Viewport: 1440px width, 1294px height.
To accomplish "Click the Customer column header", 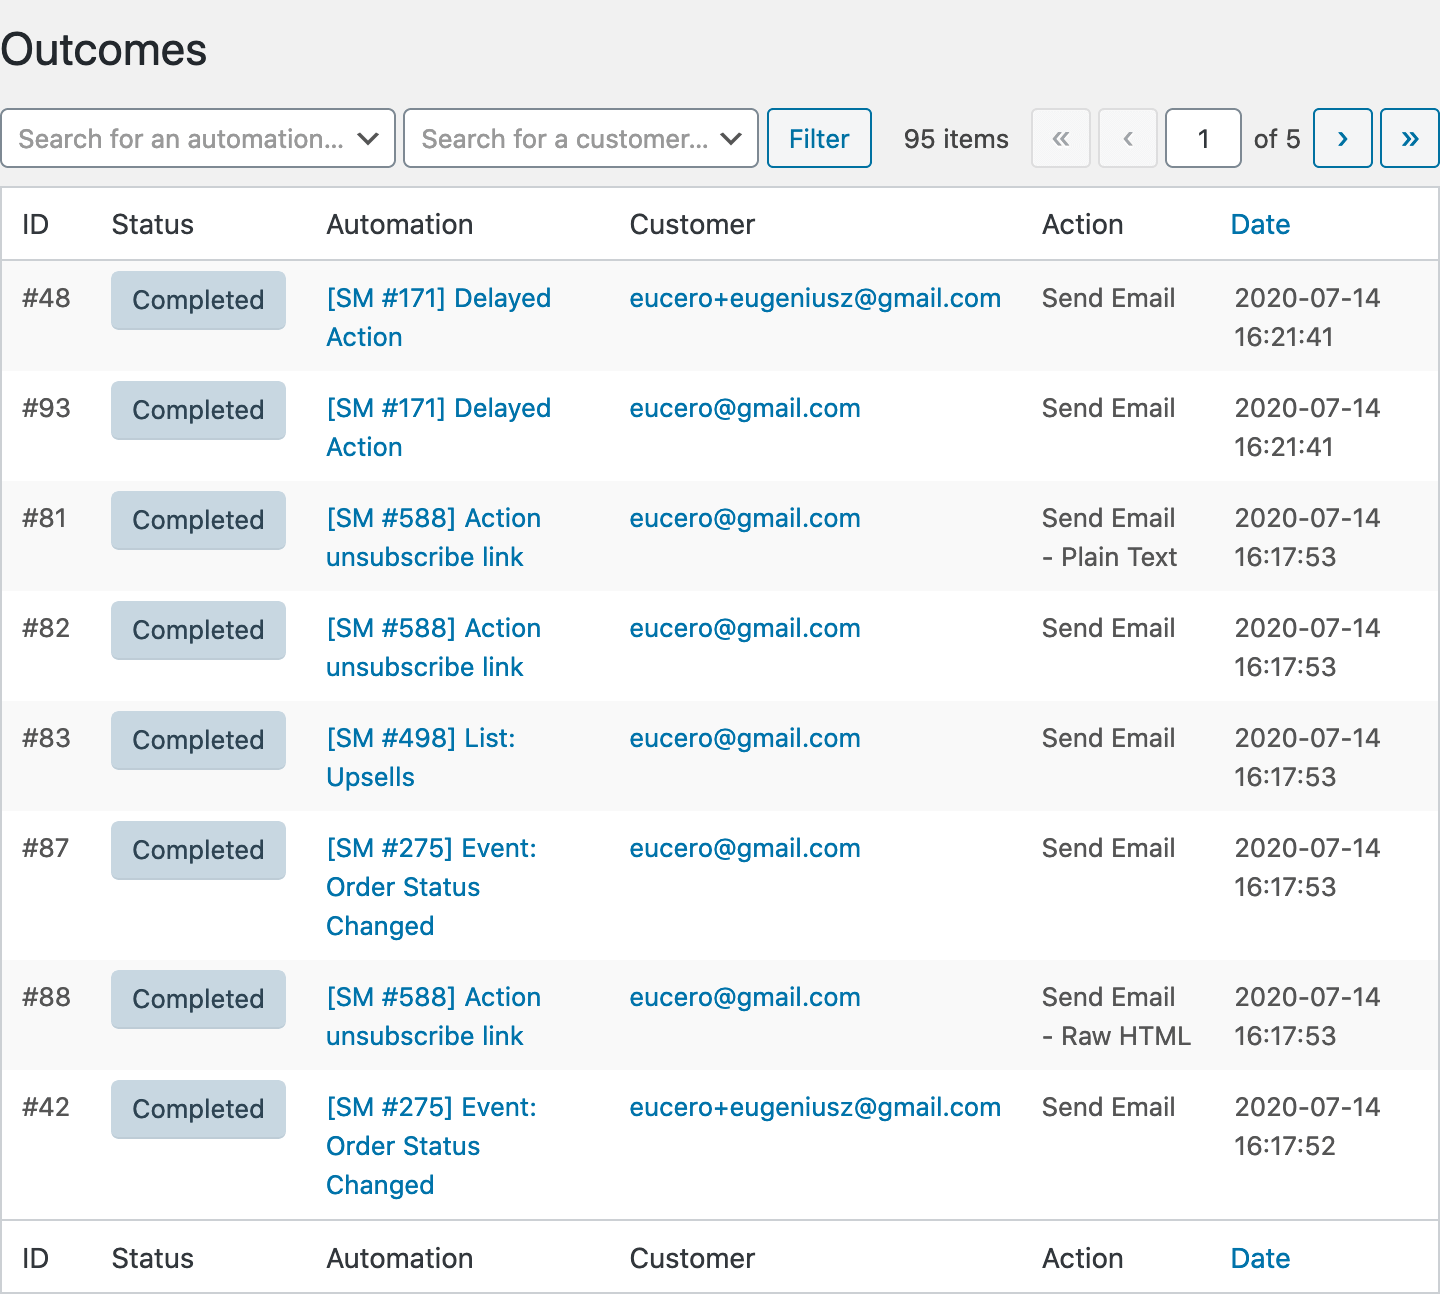I will [x=692, y=224].
